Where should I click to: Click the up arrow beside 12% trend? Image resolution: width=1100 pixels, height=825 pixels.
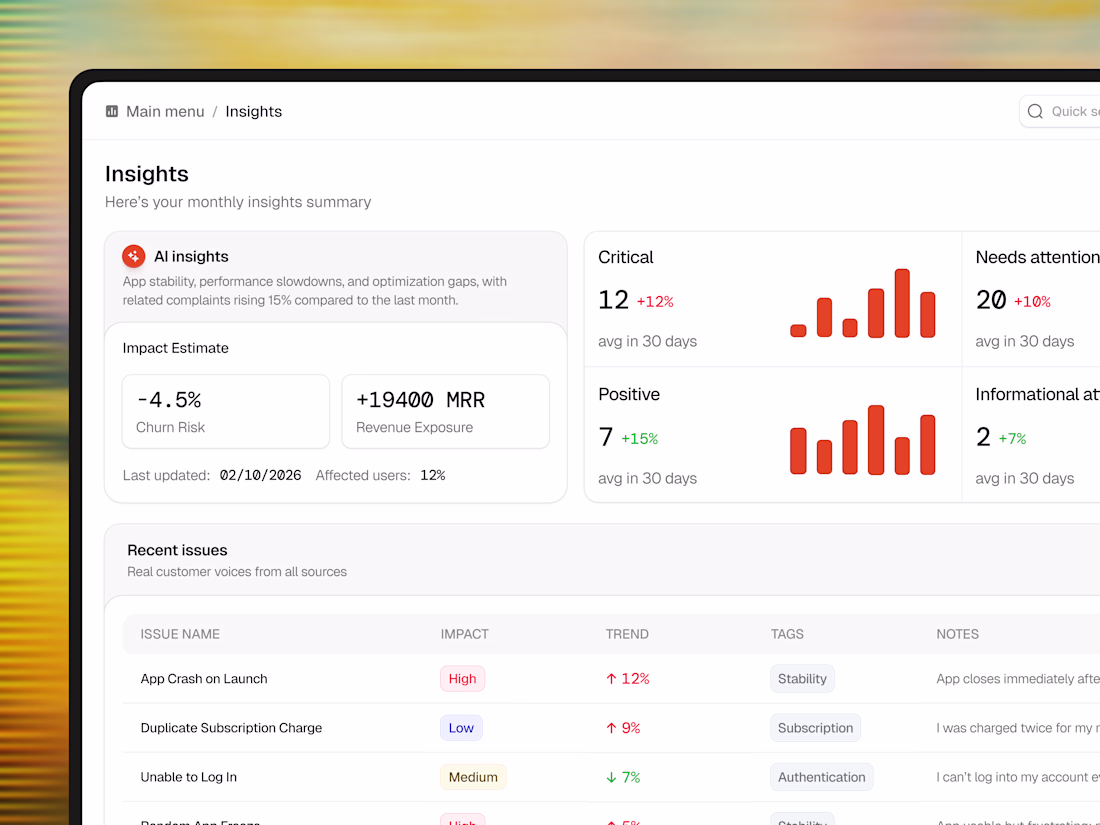pos(611,679)
